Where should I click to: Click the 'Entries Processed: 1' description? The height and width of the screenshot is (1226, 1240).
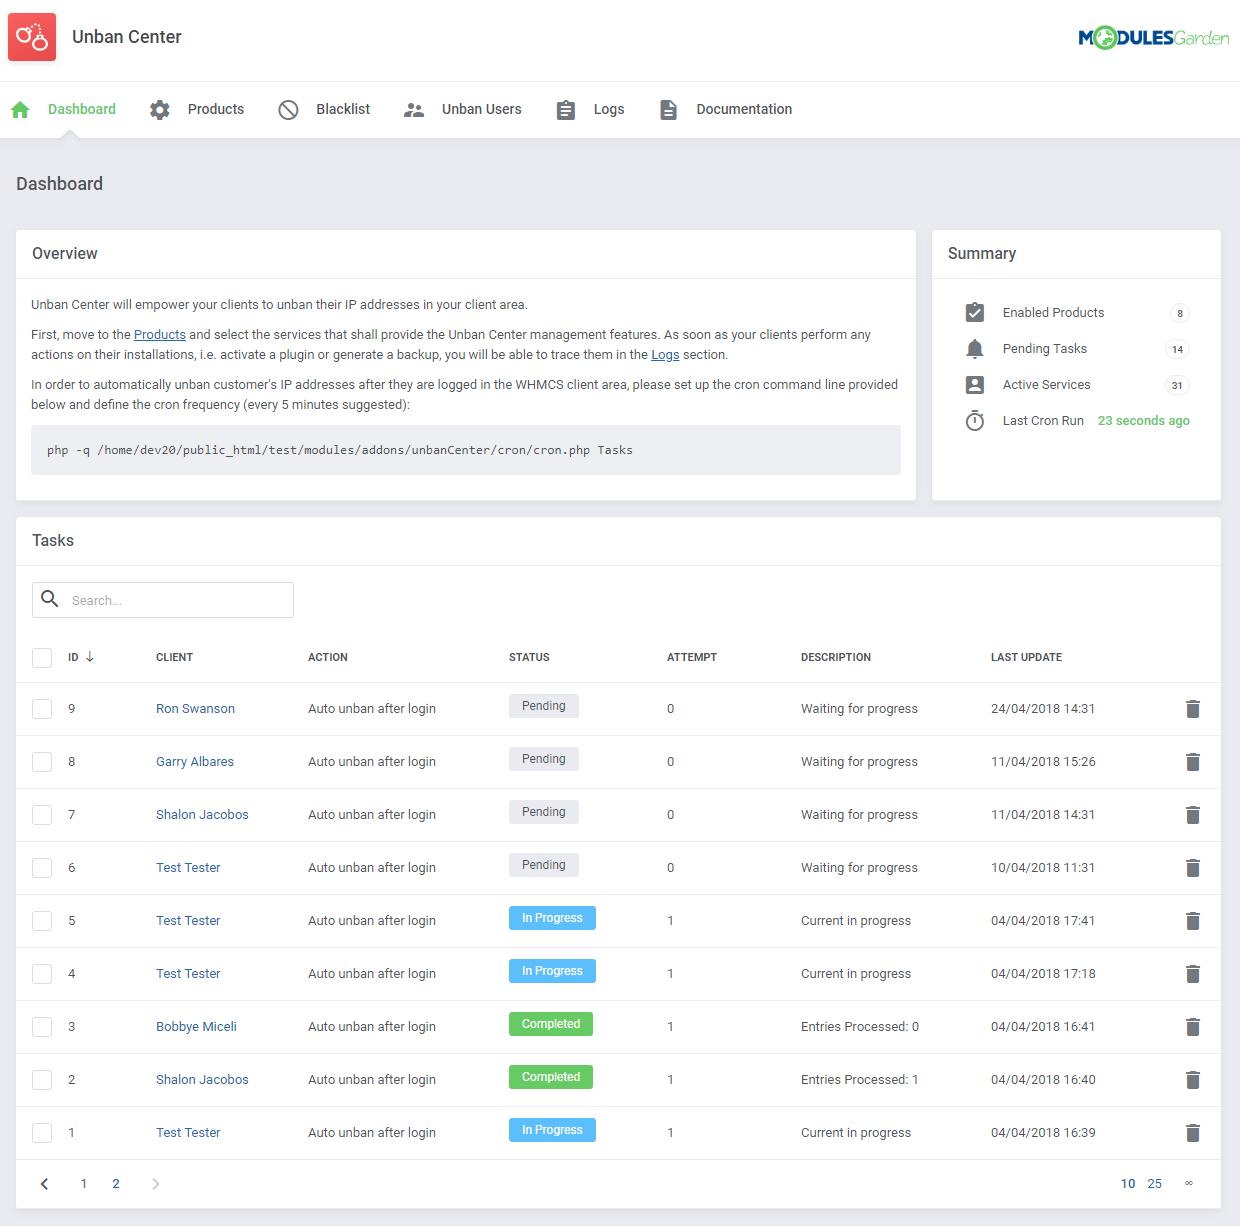(860, 1080)
